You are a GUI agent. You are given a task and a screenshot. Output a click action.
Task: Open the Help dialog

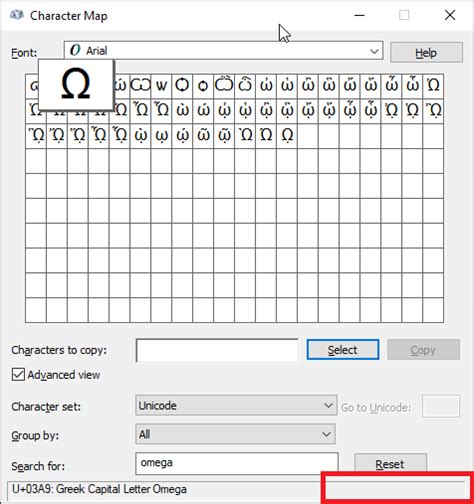tap(426, 52)
